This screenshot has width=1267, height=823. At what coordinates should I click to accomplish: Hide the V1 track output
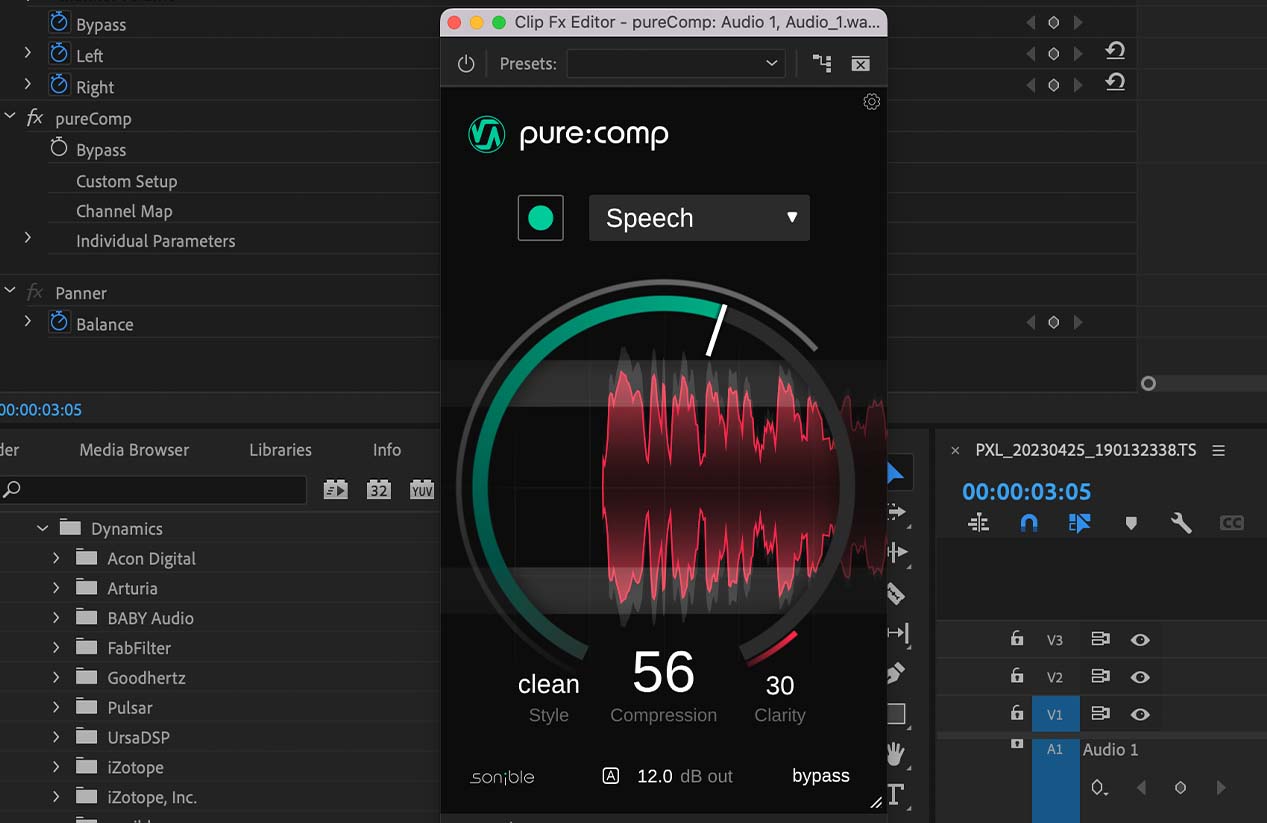(x=1140, y=714)
